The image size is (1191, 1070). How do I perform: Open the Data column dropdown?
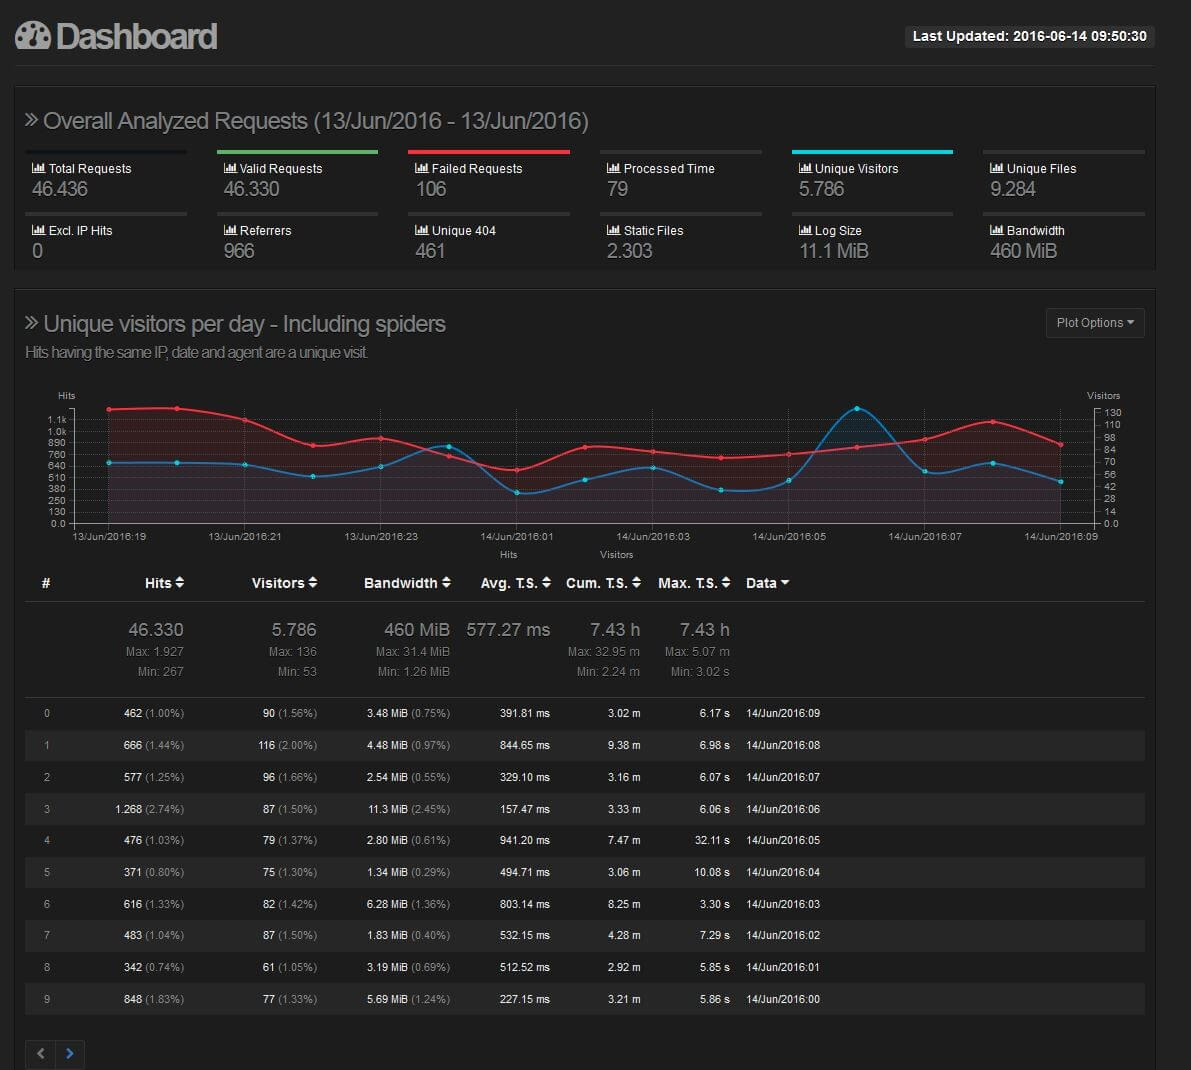tap(767, 583)
